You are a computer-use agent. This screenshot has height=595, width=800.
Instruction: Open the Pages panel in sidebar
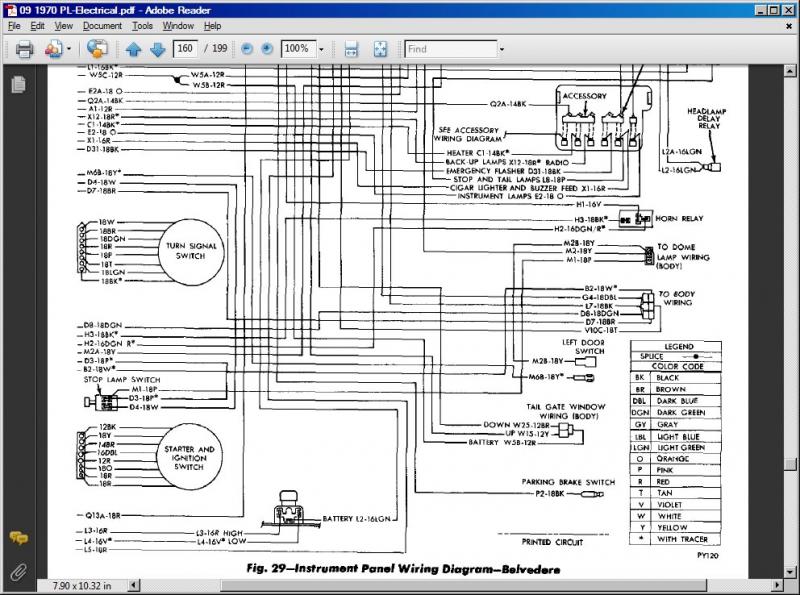tap(18, 84)
